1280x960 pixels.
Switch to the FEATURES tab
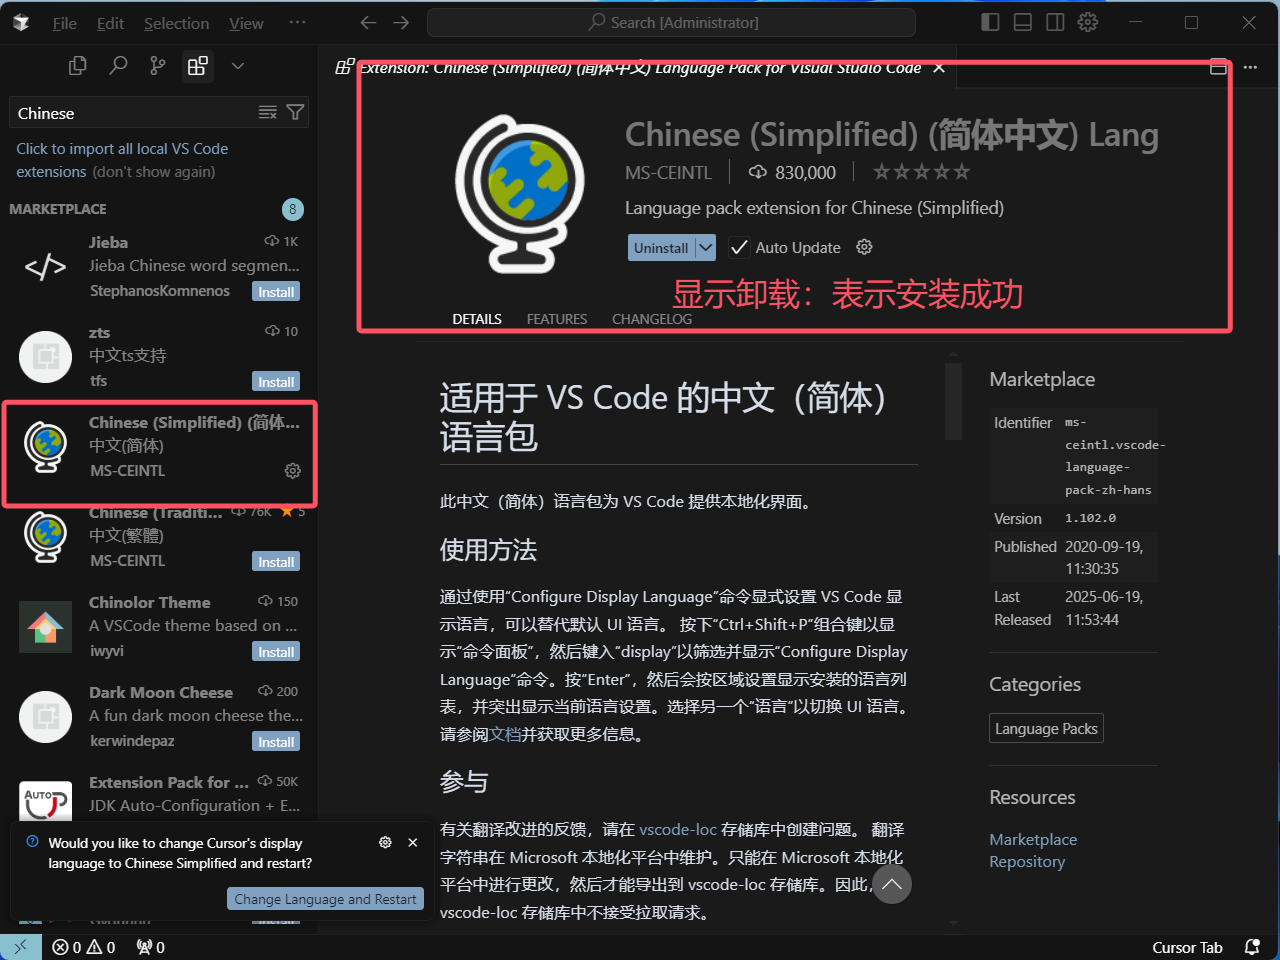557,319
